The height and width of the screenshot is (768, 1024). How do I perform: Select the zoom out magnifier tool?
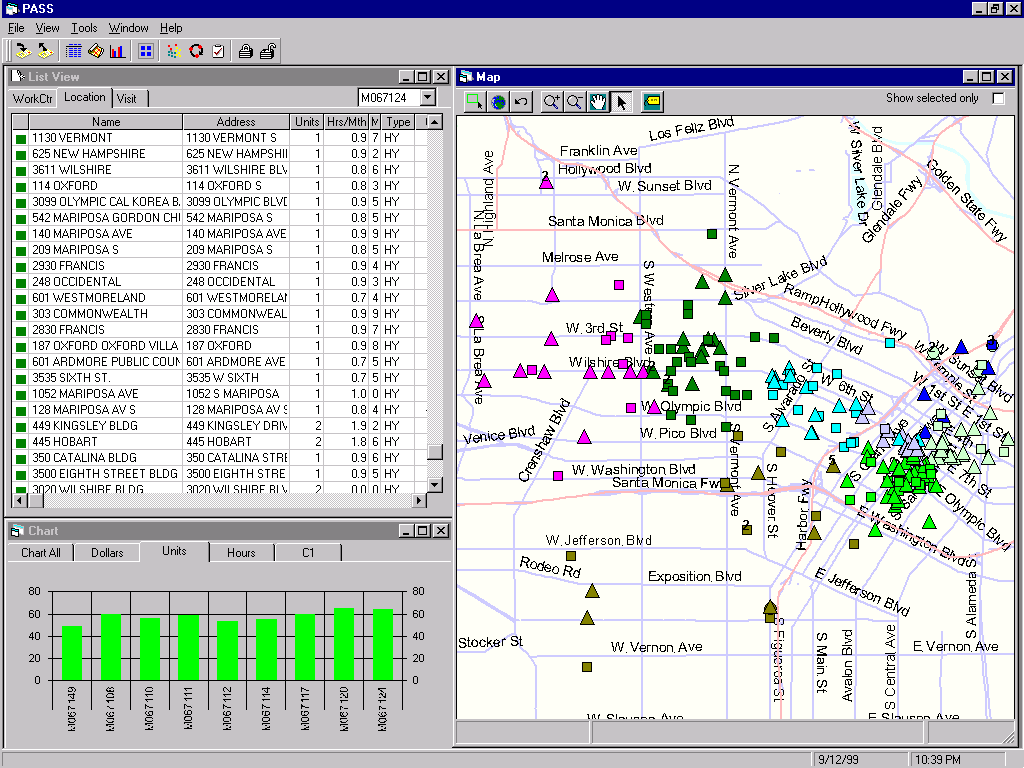click(575, 102)
